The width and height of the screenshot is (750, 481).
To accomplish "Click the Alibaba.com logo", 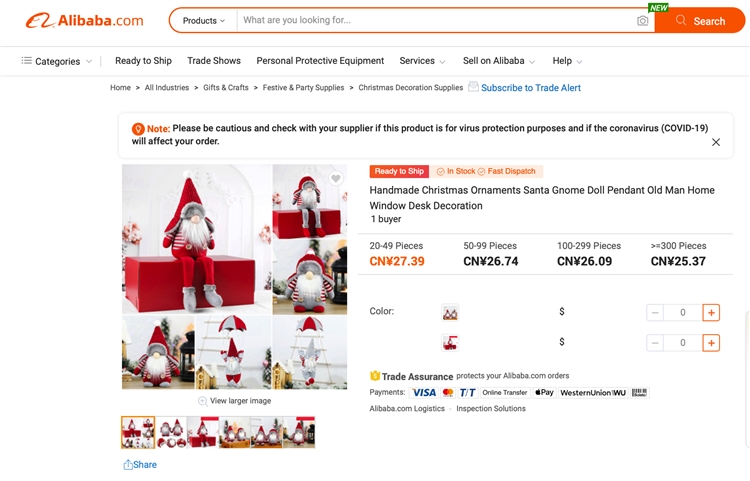I will point(85,21).
